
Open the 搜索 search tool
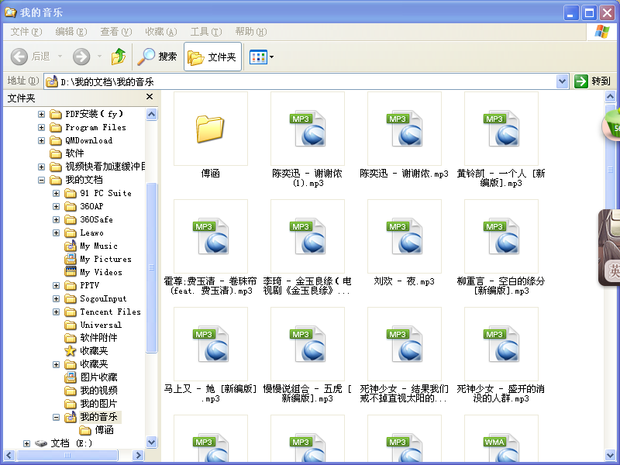click(157, 57)
